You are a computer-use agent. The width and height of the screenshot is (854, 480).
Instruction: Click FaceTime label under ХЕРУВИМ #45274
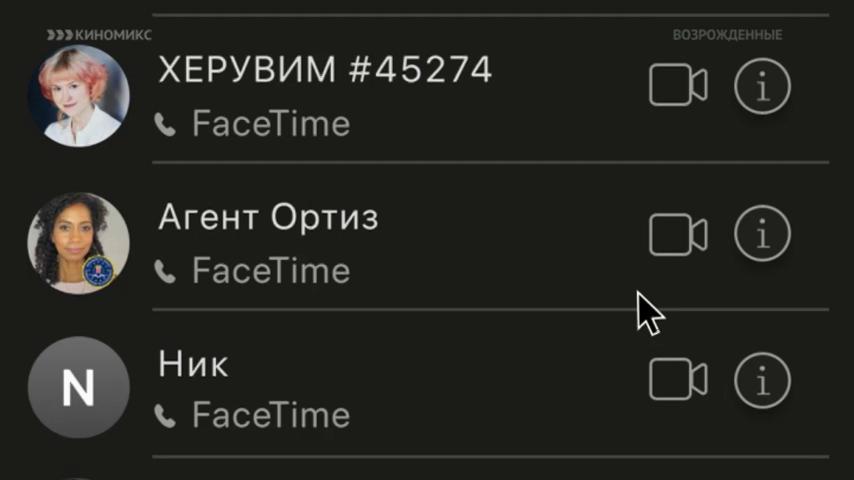tap(270, 125)
